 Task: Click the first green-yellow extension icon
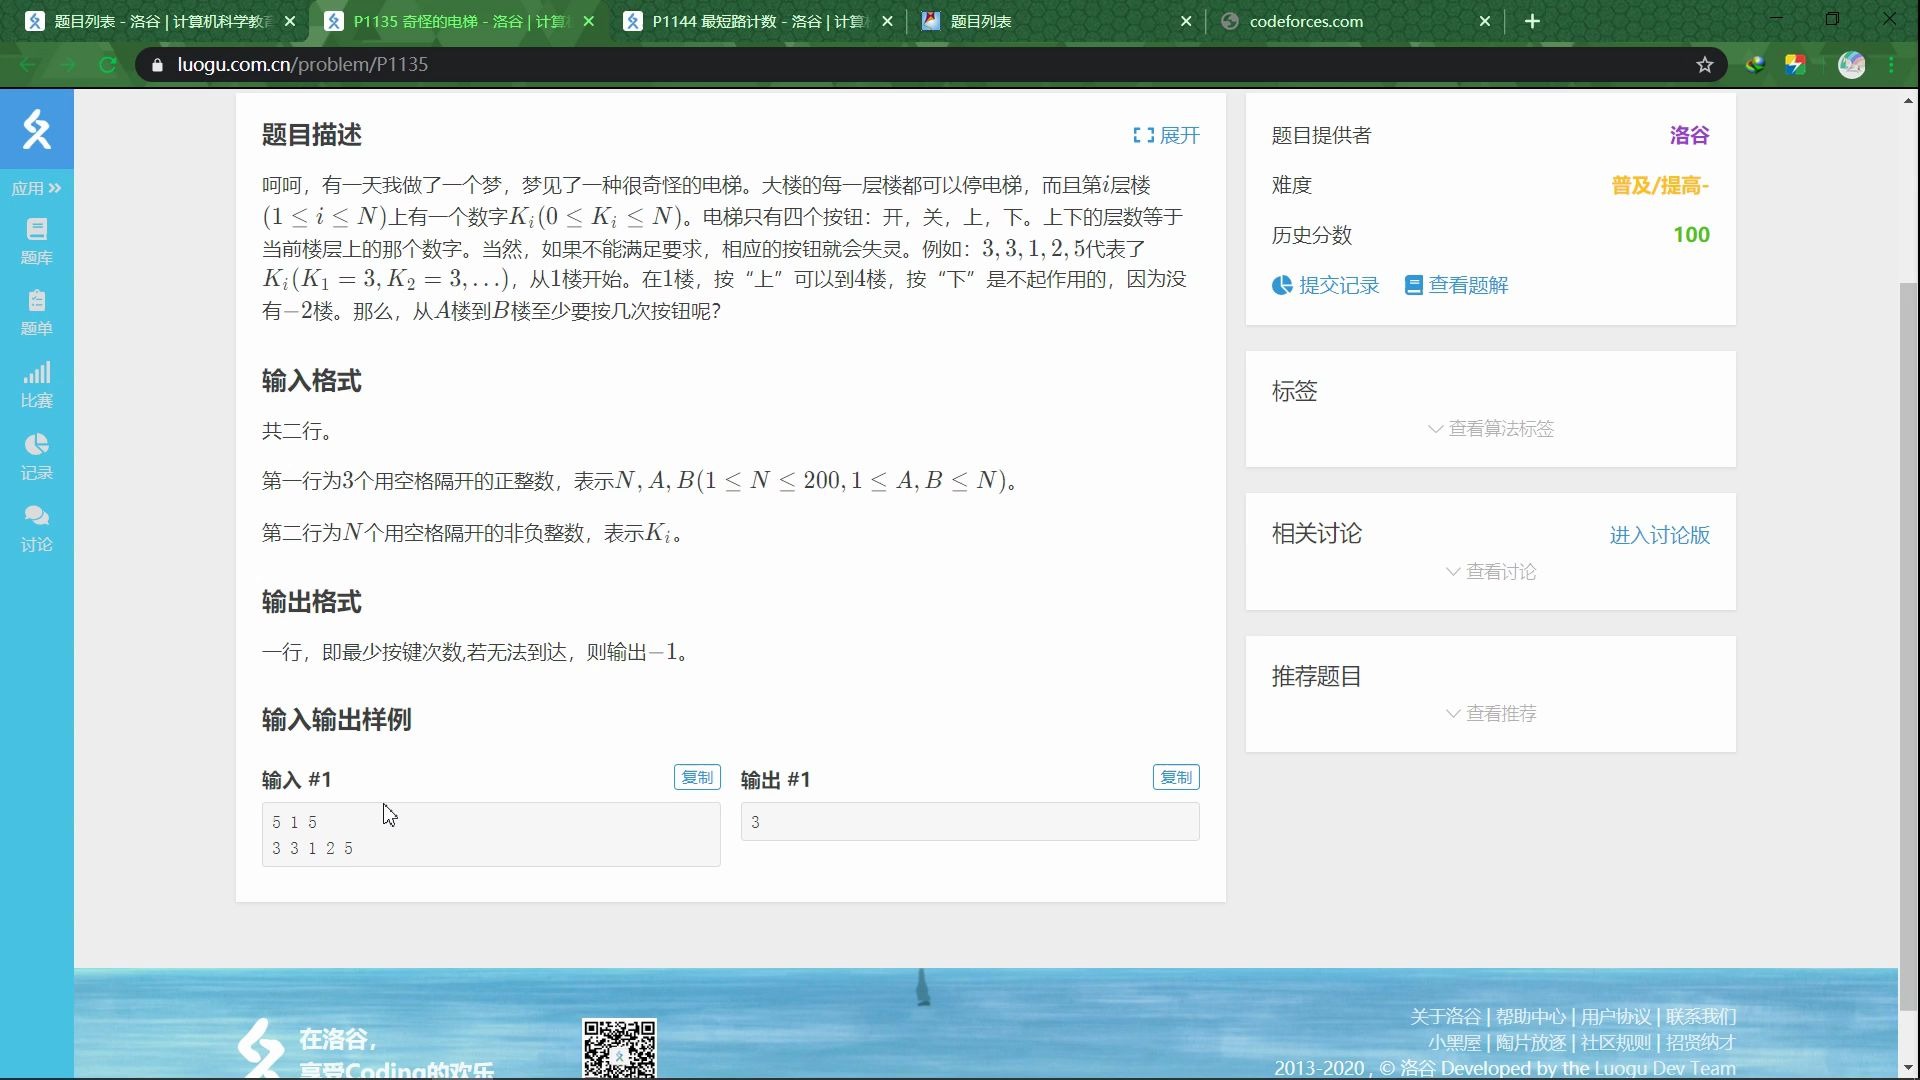pos(1755,65)
